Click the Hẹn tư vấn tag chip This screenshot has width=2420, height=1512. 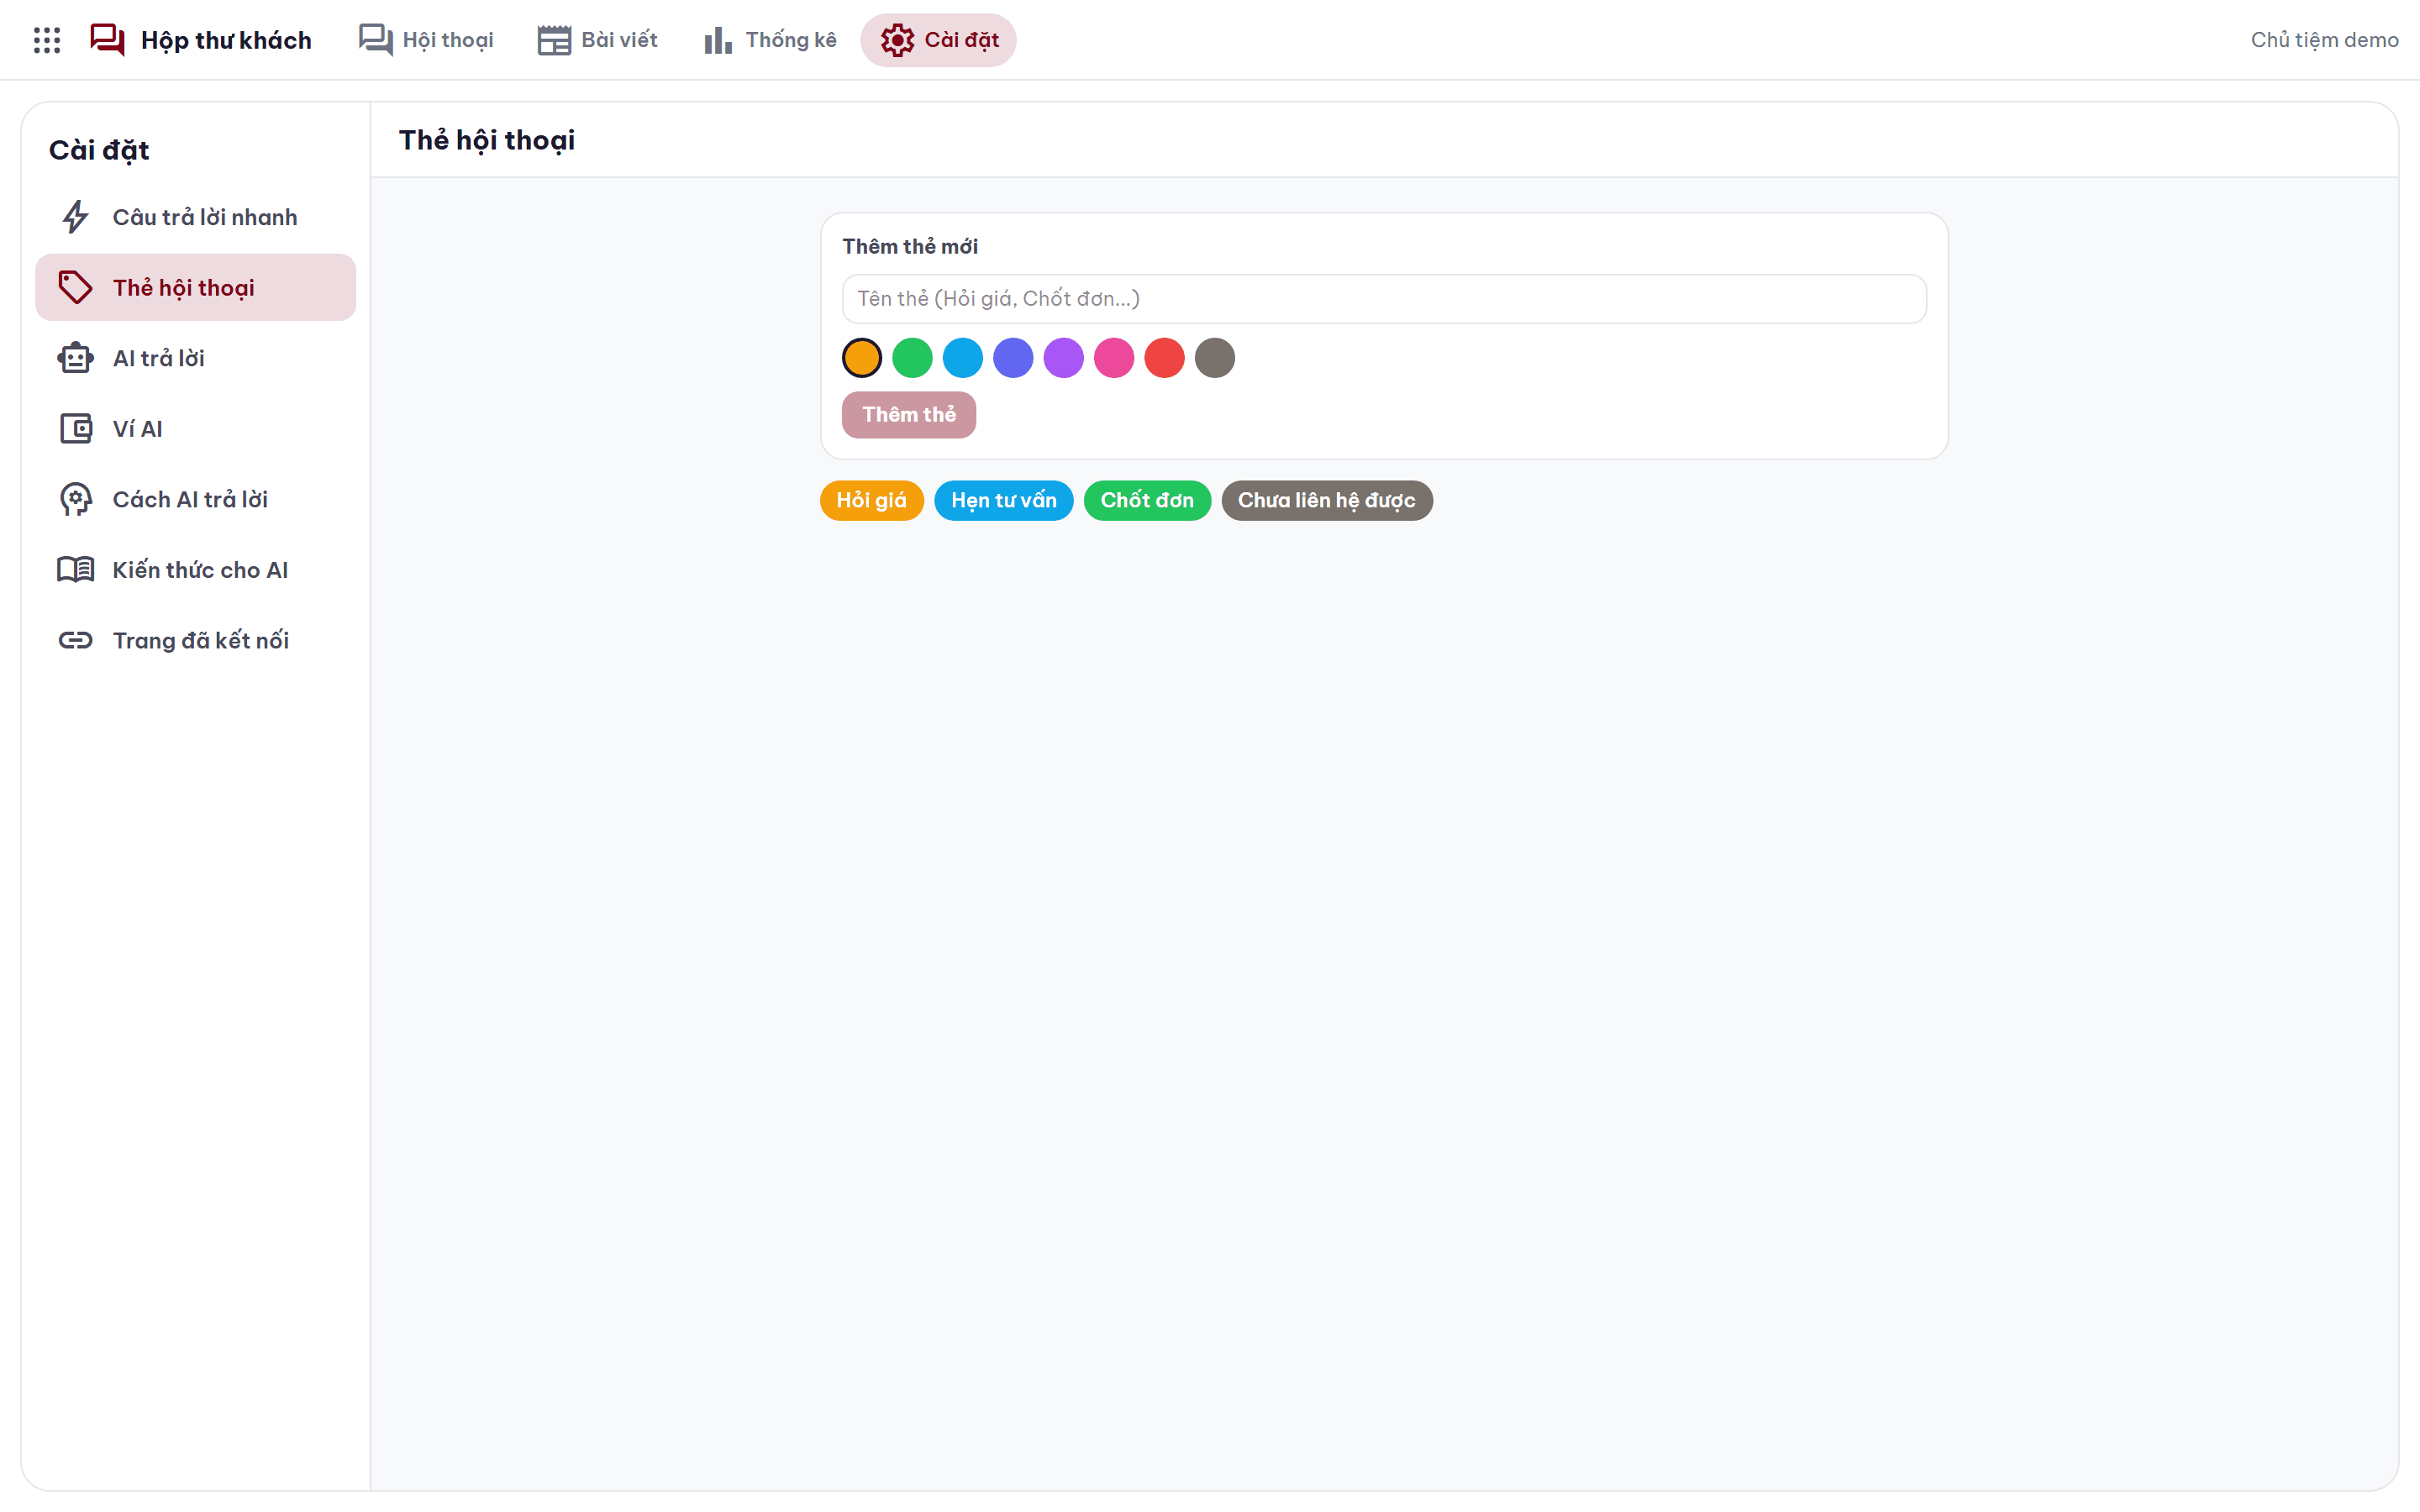[x=1004, y=500]
